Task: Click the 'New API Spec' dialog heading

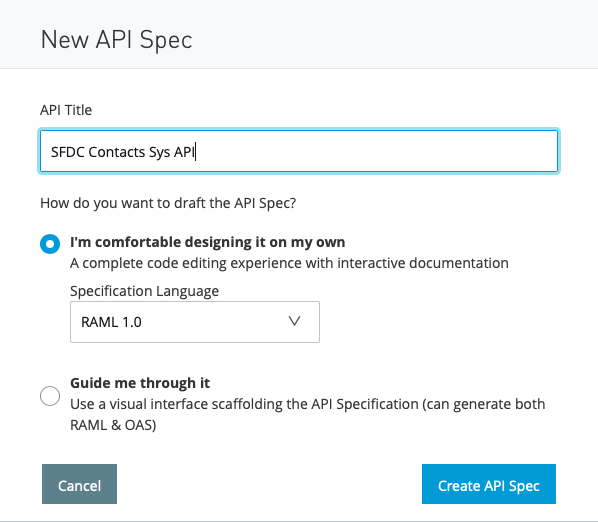Action: pyautogui.click(x=116, y=40)
